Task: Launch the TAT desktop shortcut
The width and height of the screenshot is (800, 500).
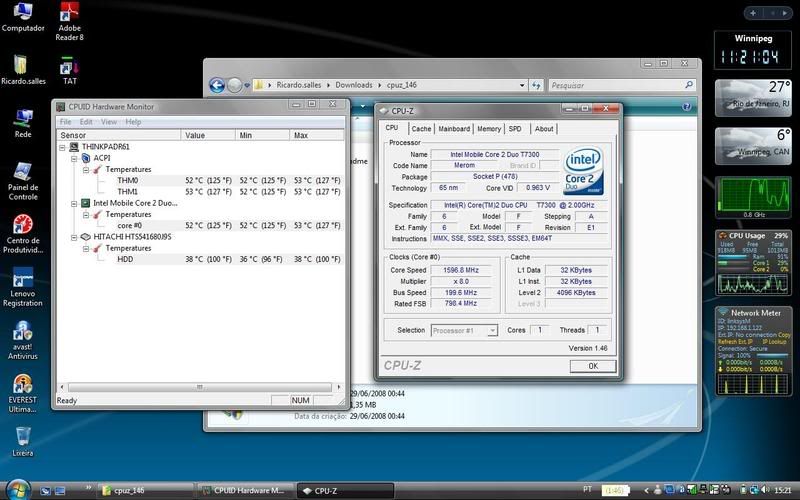Action: [x=70, y=68]
